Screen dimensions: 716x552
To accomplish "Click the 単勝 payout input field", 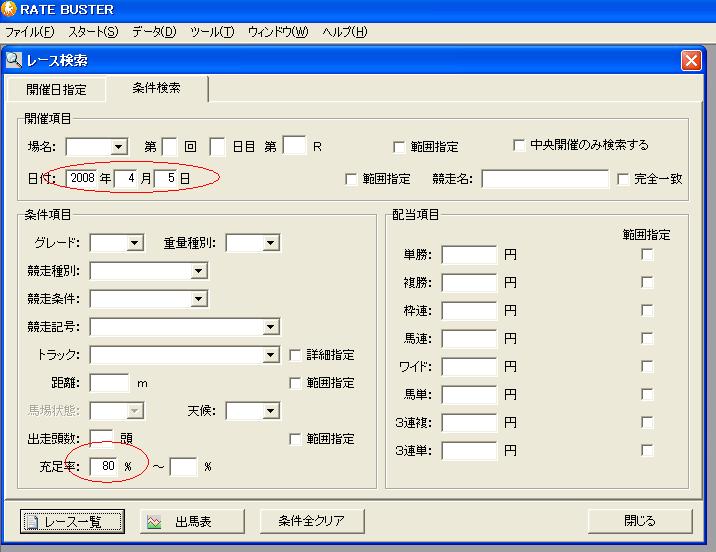I will (x=469, y=255).
